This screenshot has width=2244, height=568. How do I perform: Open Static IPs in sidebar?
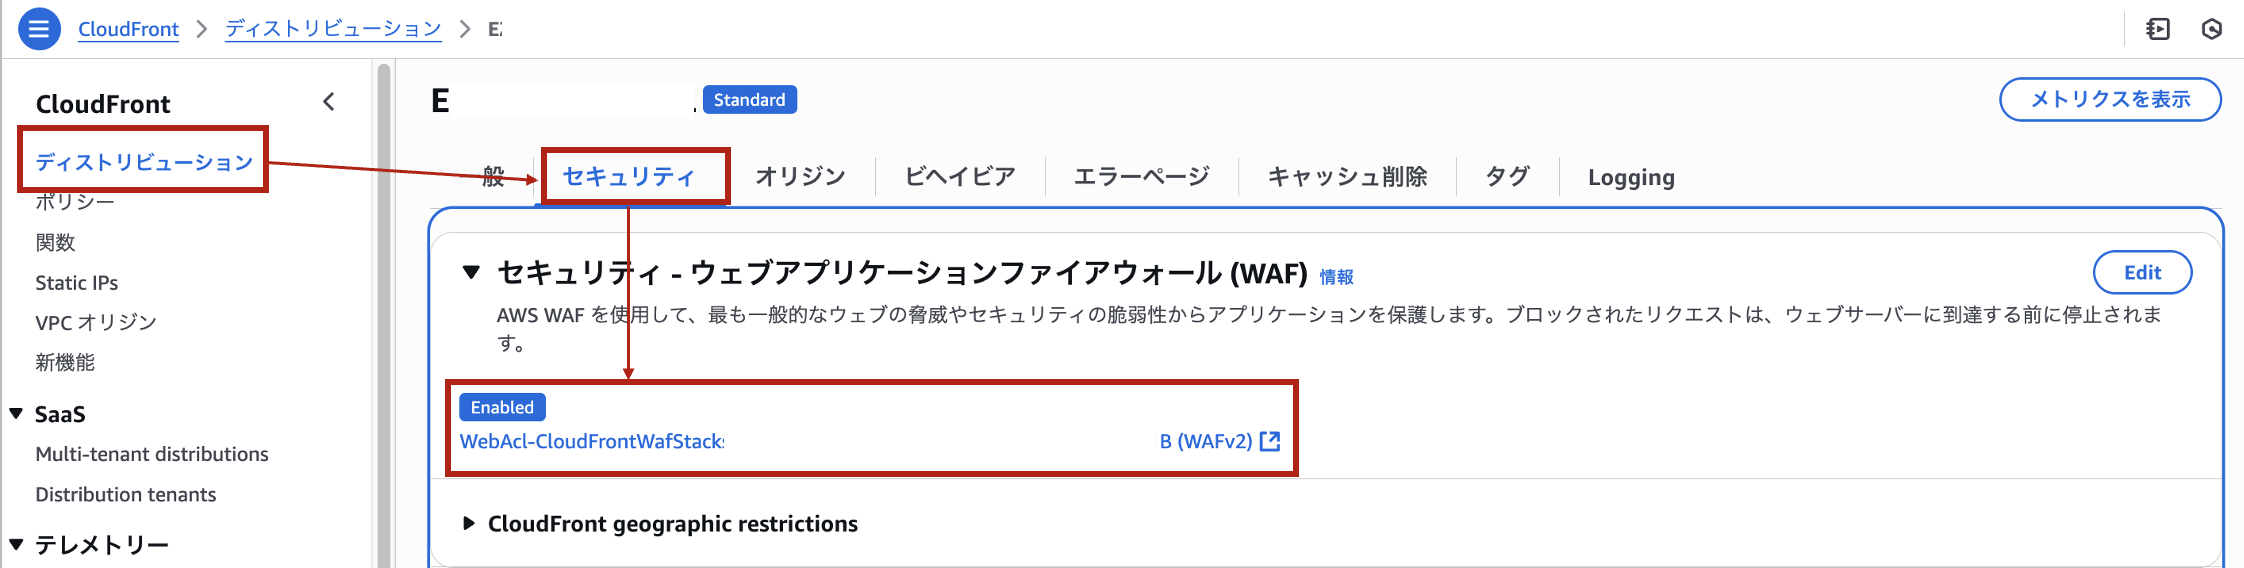(77, 283)
